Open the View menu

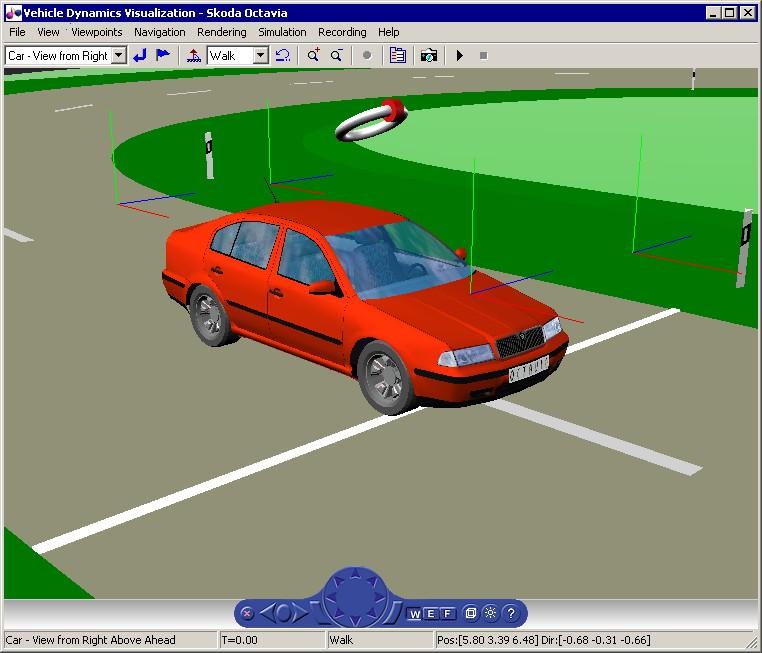48,32
